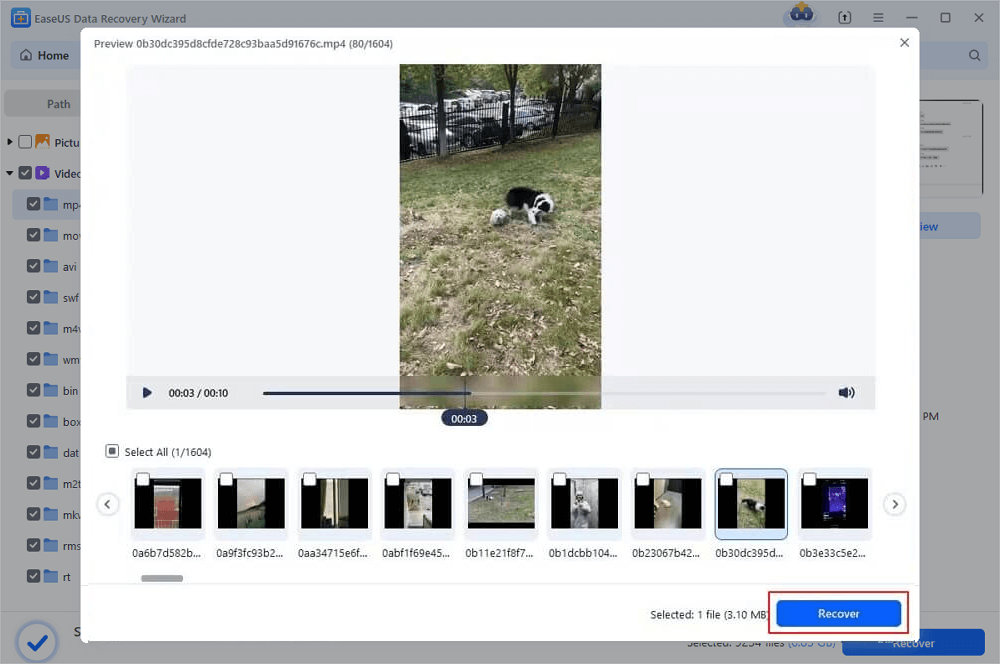1000x664 pixels.
Task: Close the preview dialog
Action: click(904, 43)
